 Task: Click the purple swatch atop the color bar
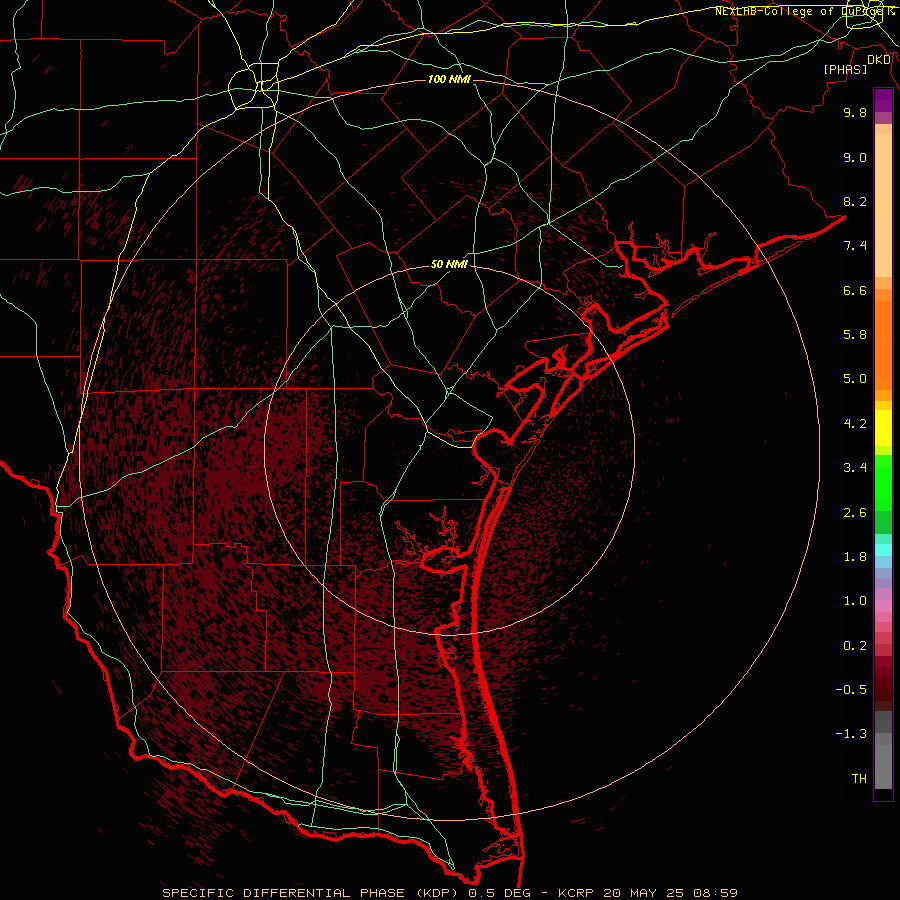(x=883, y=100)
